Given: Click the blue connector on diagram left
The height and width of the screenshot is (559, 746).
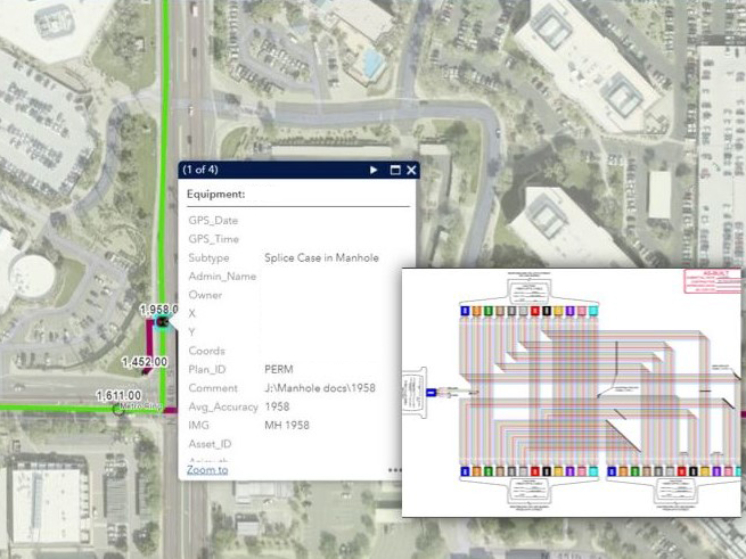Looking at the screenshot, I should pos(432,392).
